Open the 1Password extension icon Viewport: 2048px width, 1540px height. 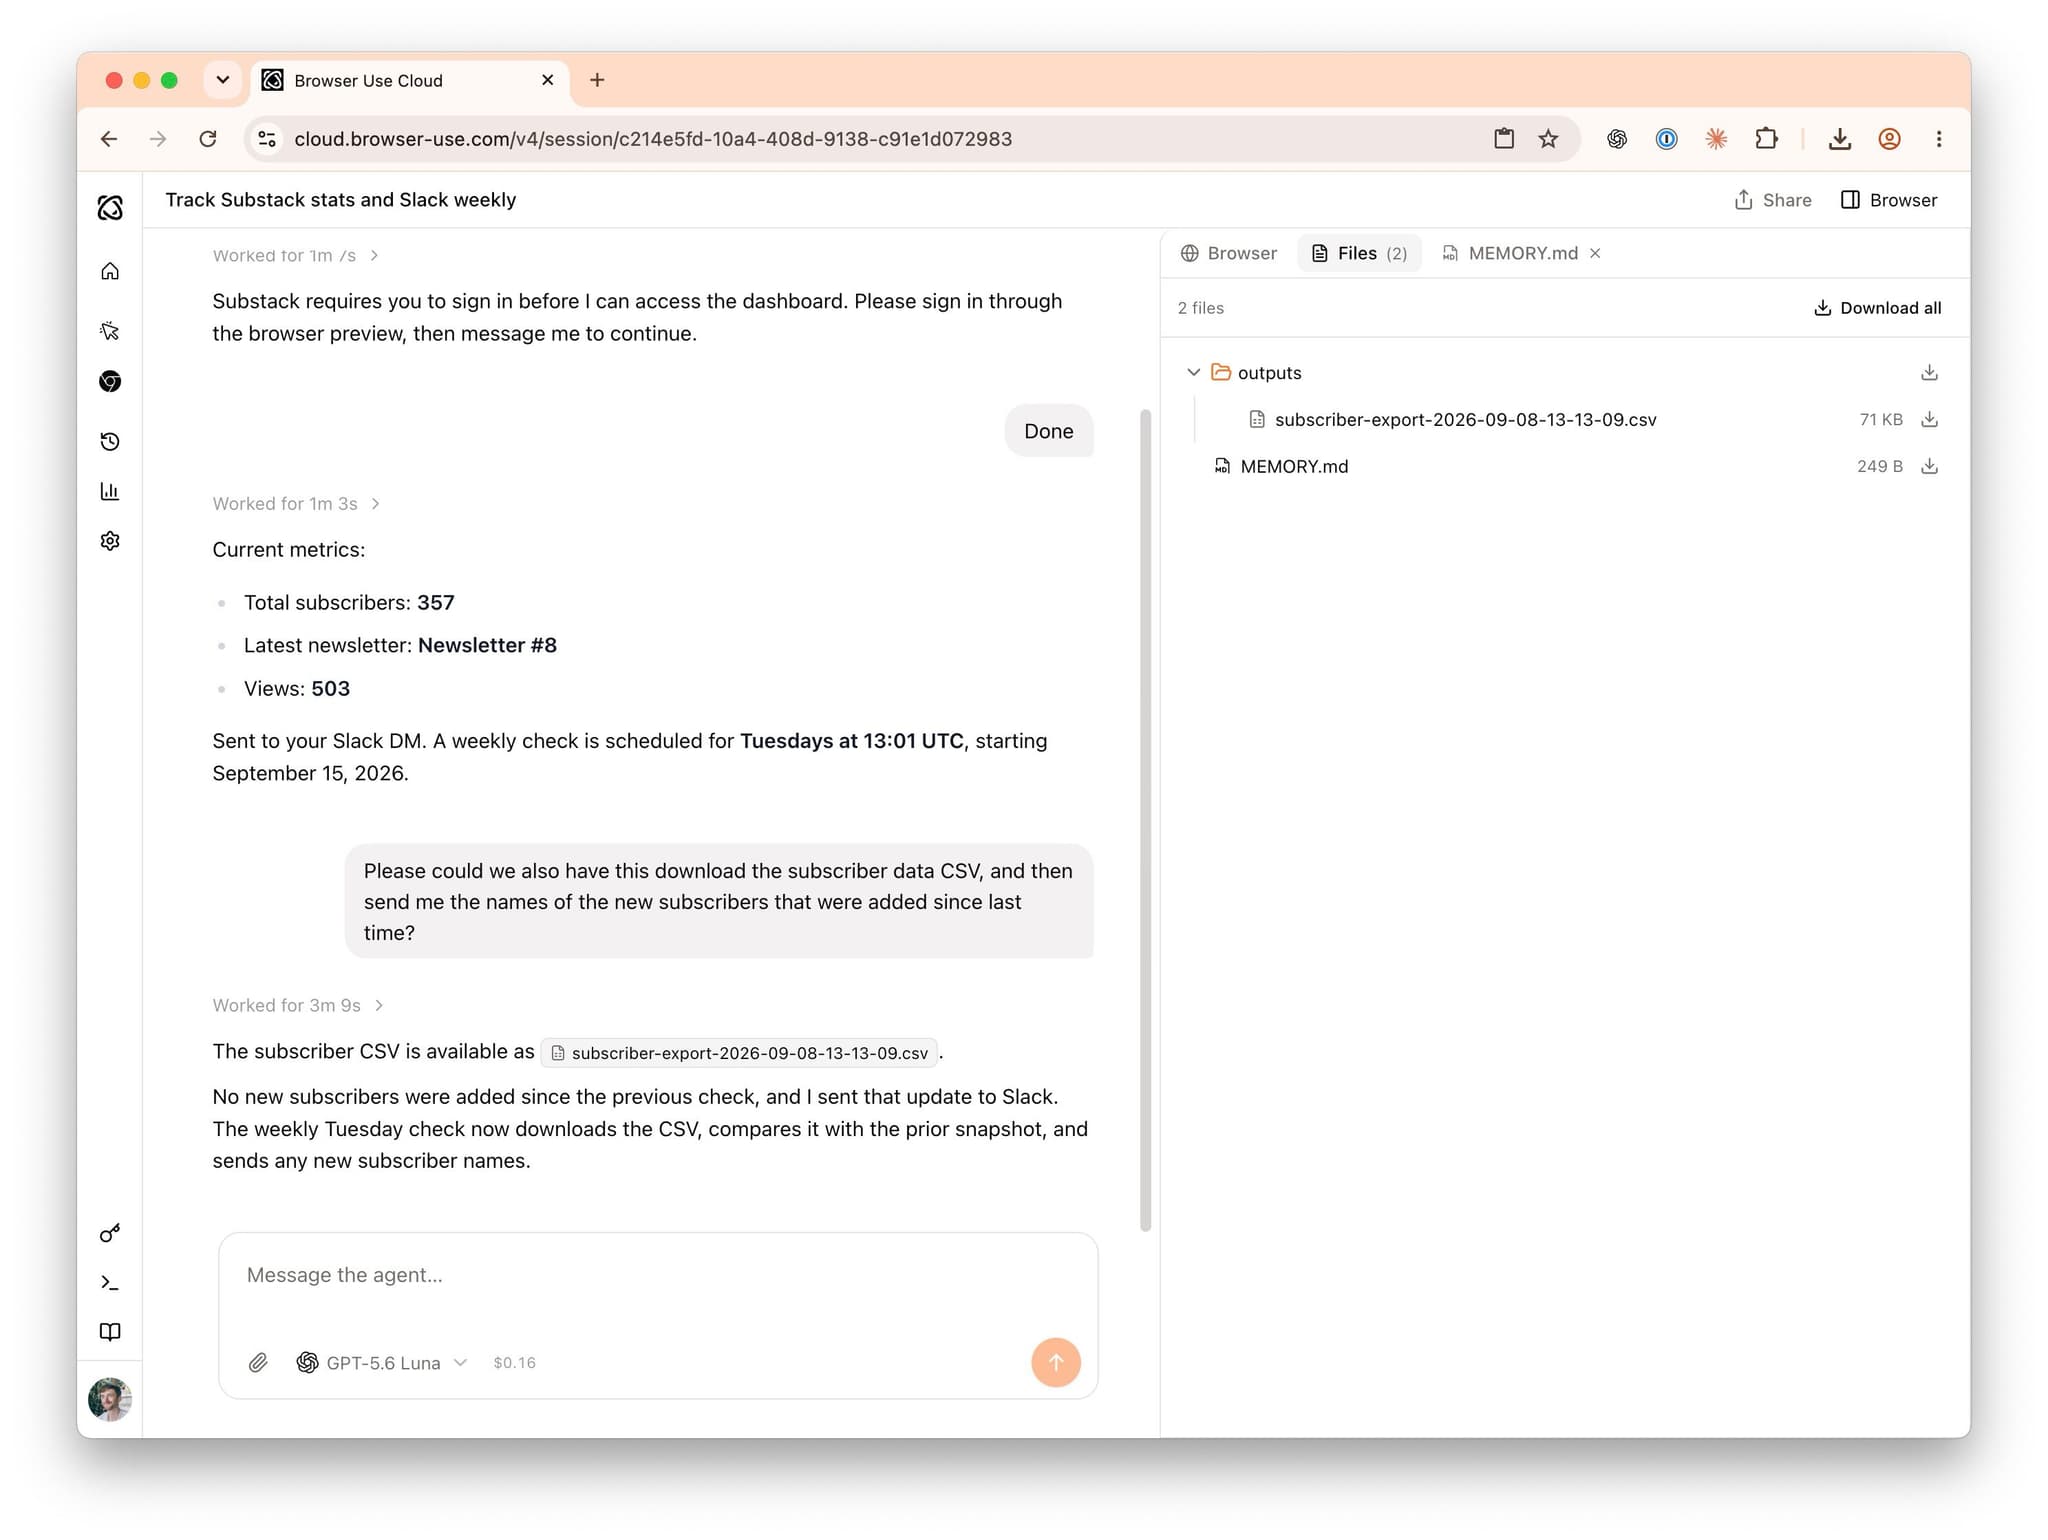[1667, 139]
